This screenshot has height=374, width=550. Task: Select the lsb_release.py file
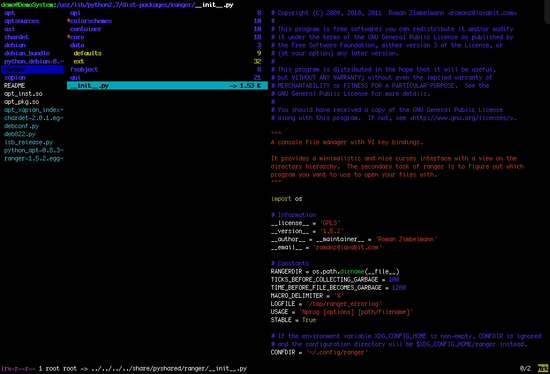(x=28, y=142)
